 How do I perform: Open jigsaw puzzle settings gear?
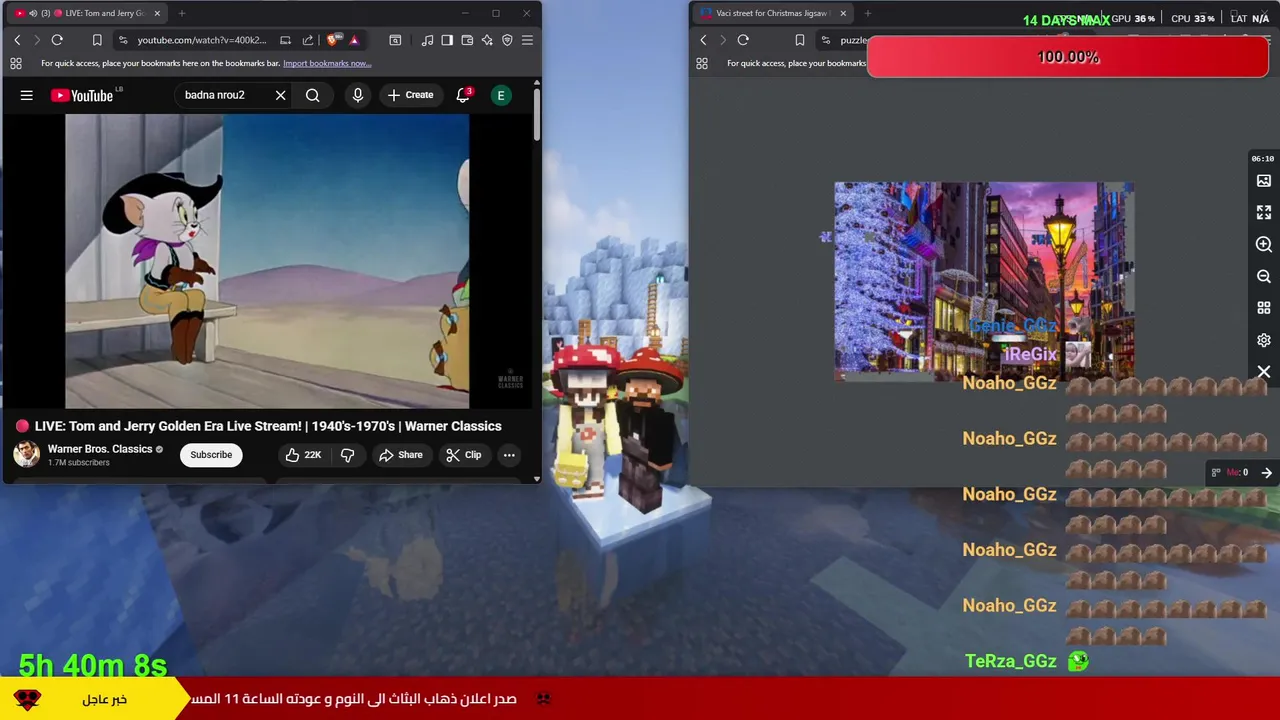click(x=1264, y=340)
